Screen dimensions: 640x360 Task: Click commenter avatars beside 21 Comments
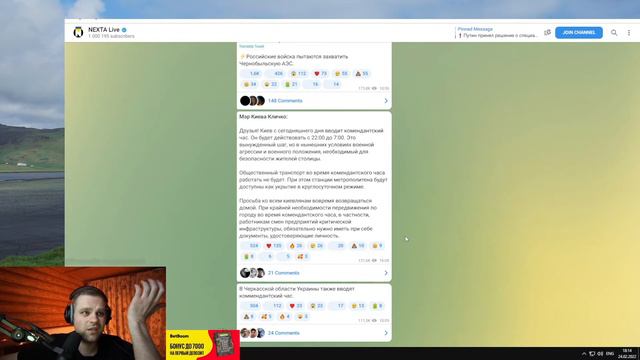point(252,273)
